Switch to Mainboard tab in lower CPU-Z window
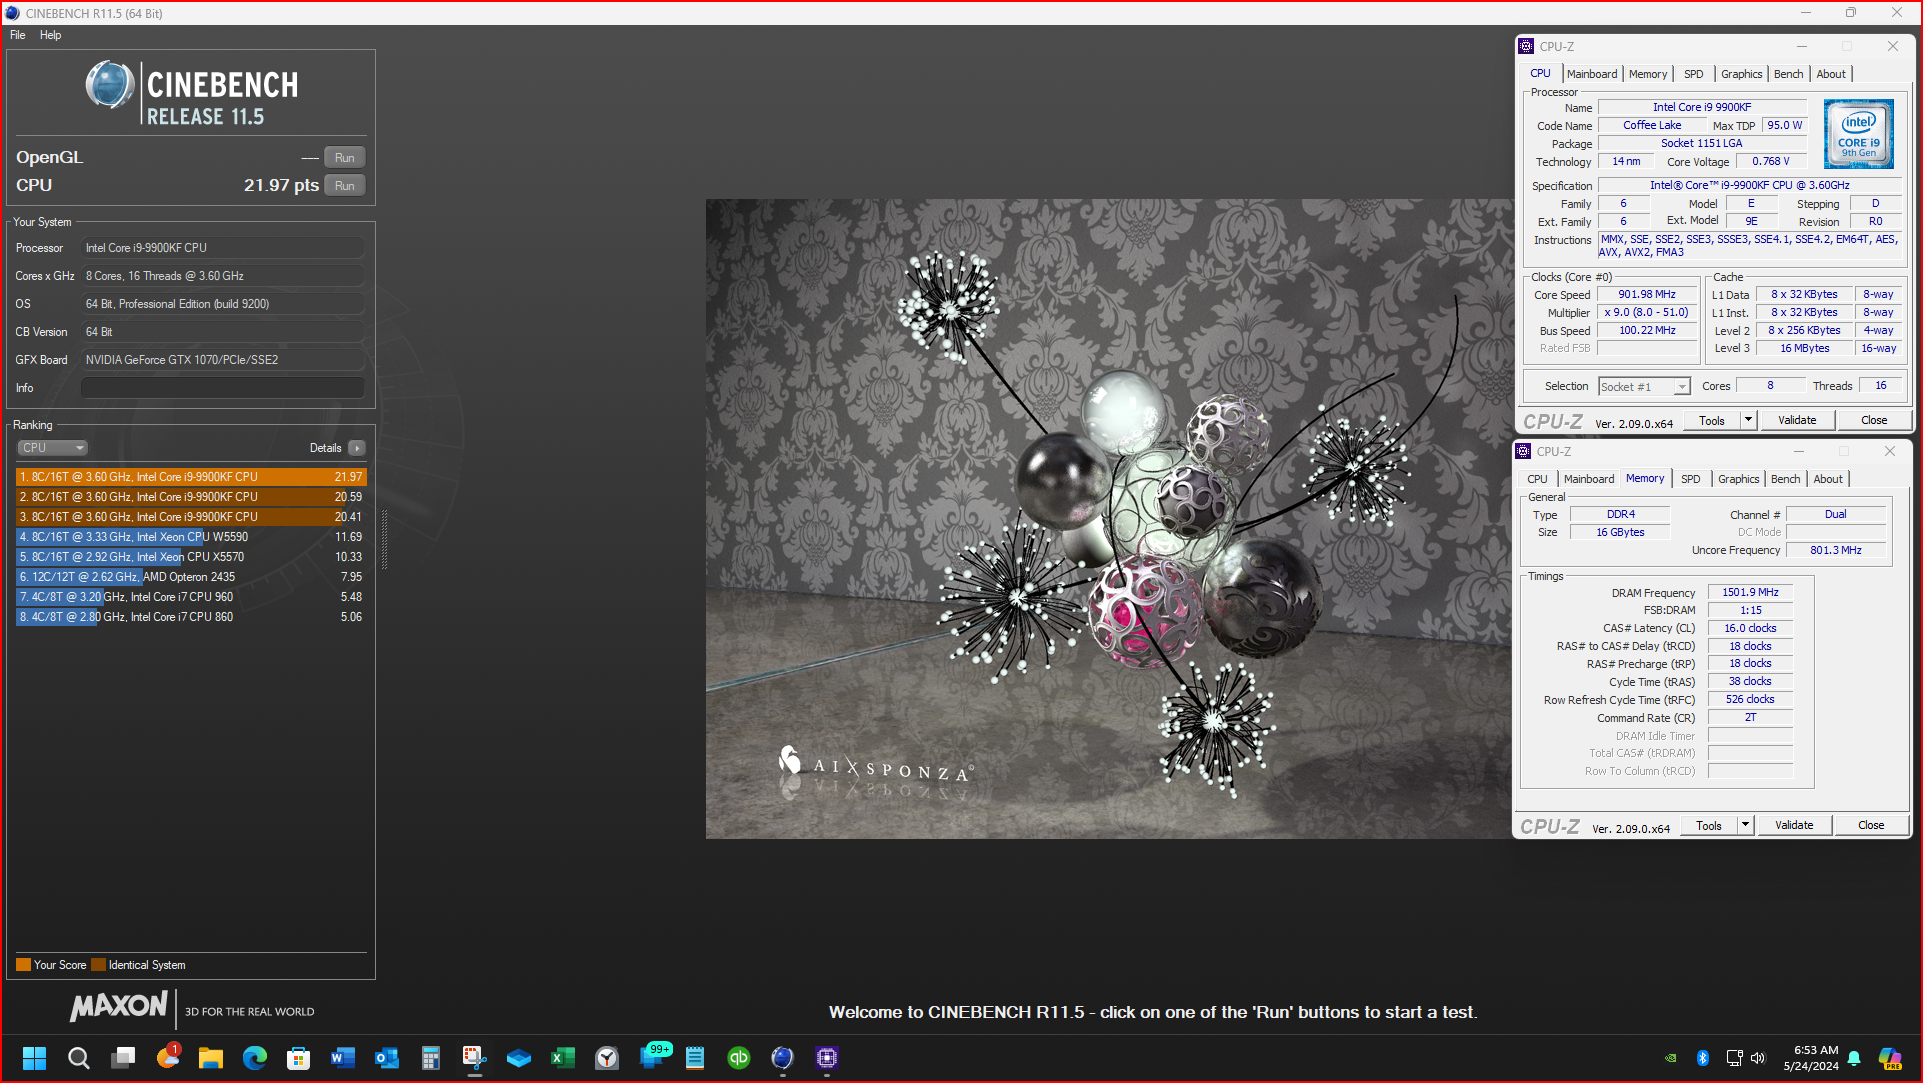 point(1588,479)
